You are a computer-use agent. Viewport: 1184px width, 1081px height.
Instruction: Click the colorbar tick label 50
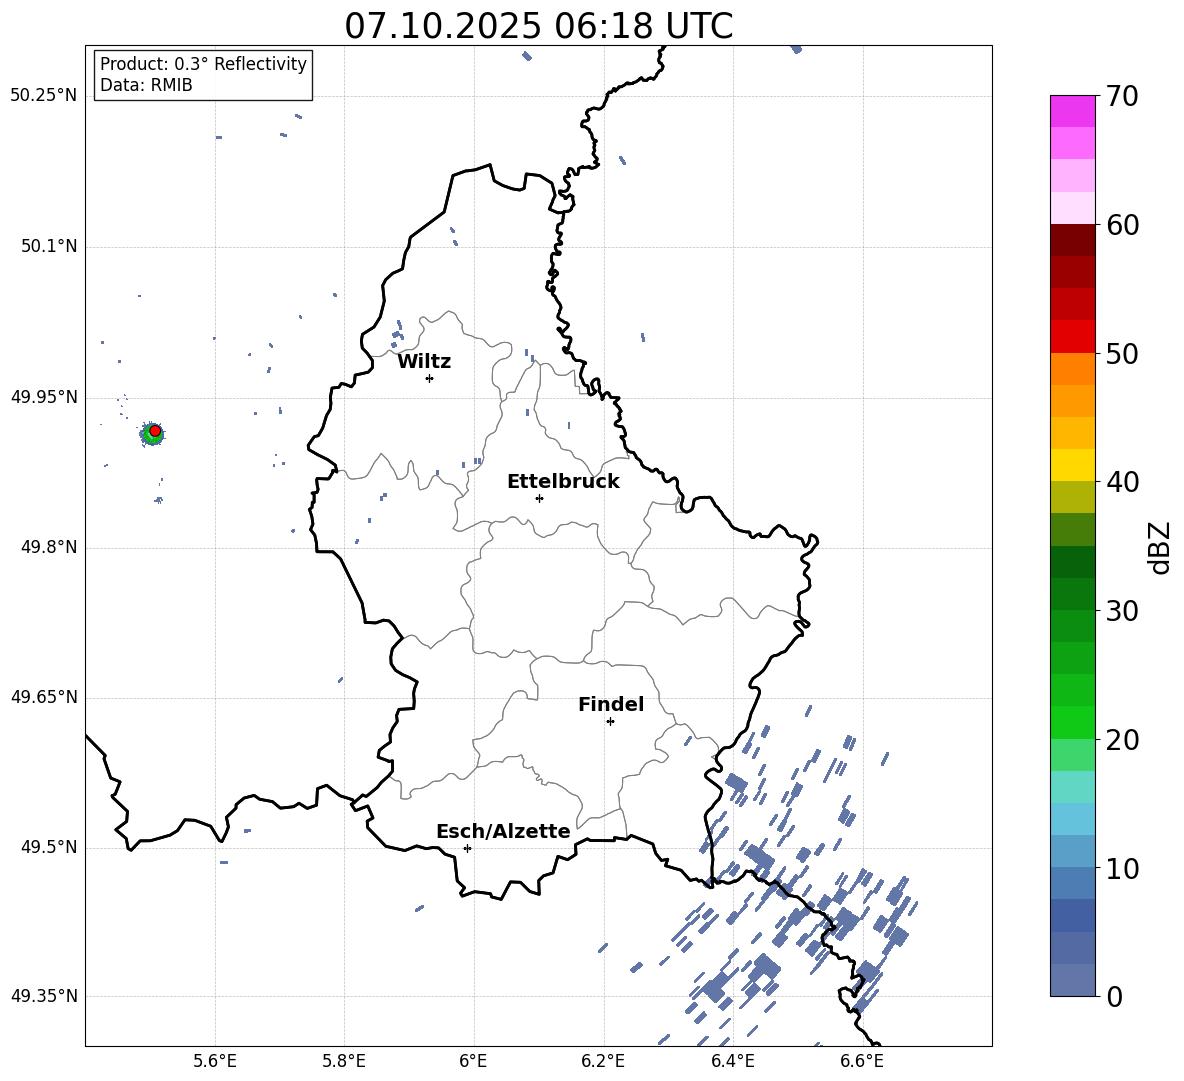point(1123,354)
